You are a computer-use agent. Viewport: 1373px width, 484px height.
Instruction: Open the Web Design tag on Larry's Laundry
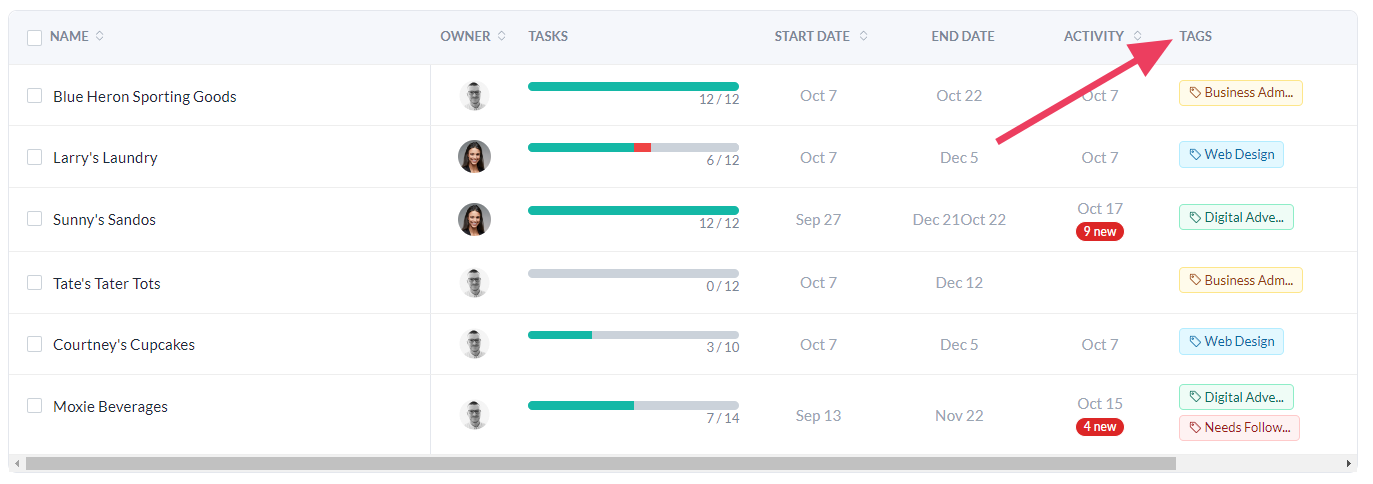click(1231, 154)
